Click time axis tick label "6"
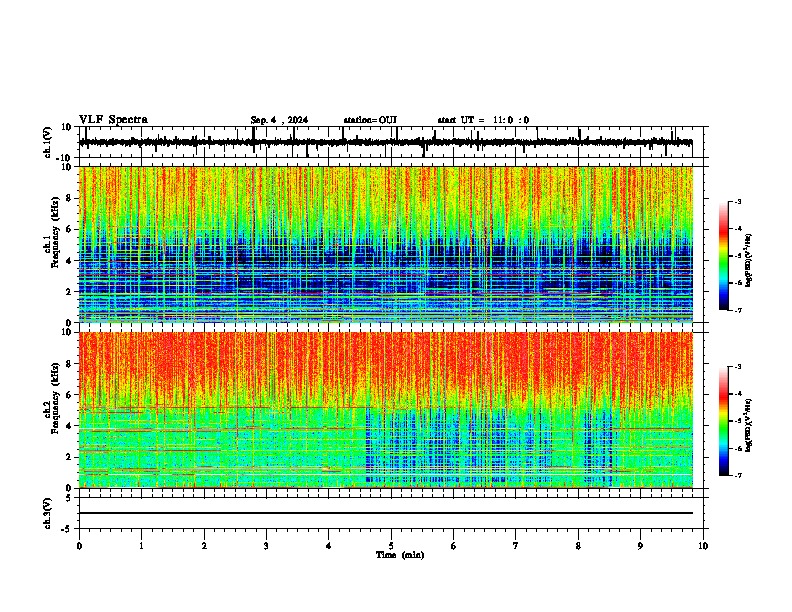Screen dimensions: 792x612 coord(454,546)
